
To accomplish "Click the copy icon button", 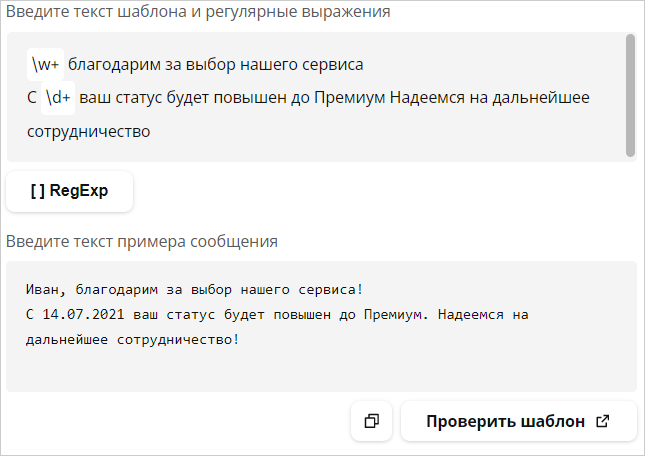I will (371, 421).
